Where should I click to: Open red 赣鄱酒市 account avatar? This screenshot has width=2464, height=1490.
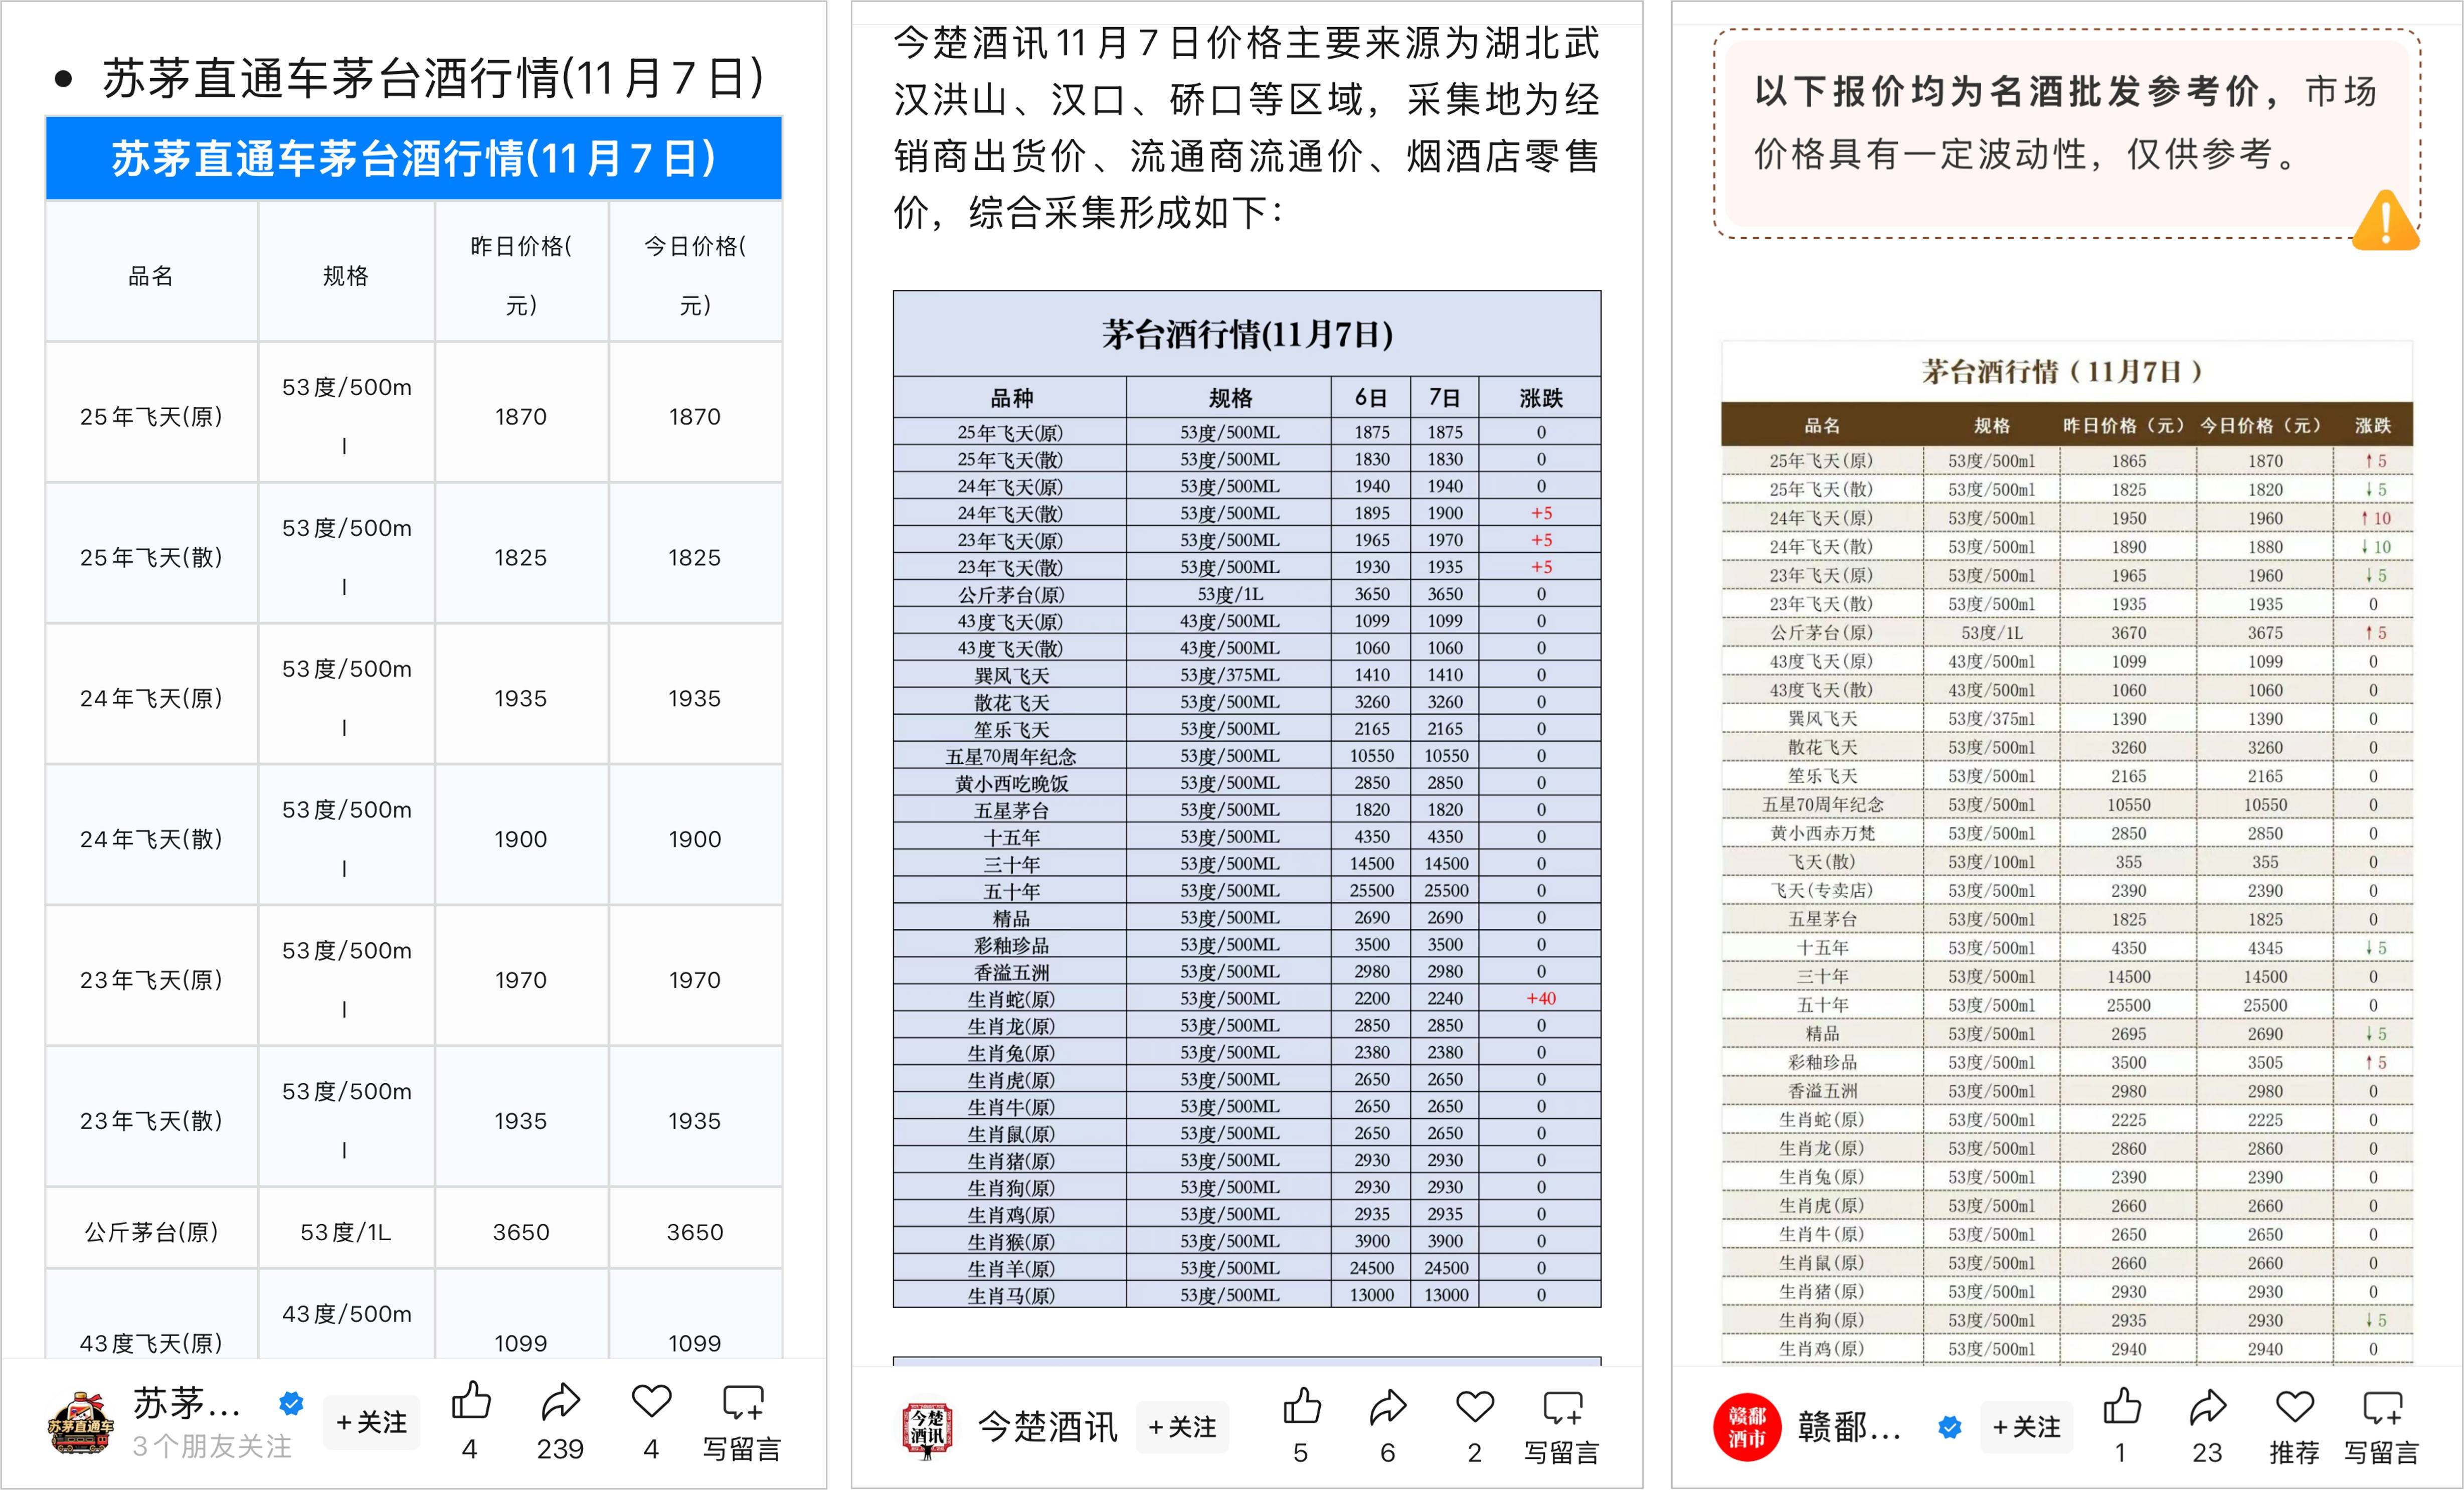click(1746, 1427)
